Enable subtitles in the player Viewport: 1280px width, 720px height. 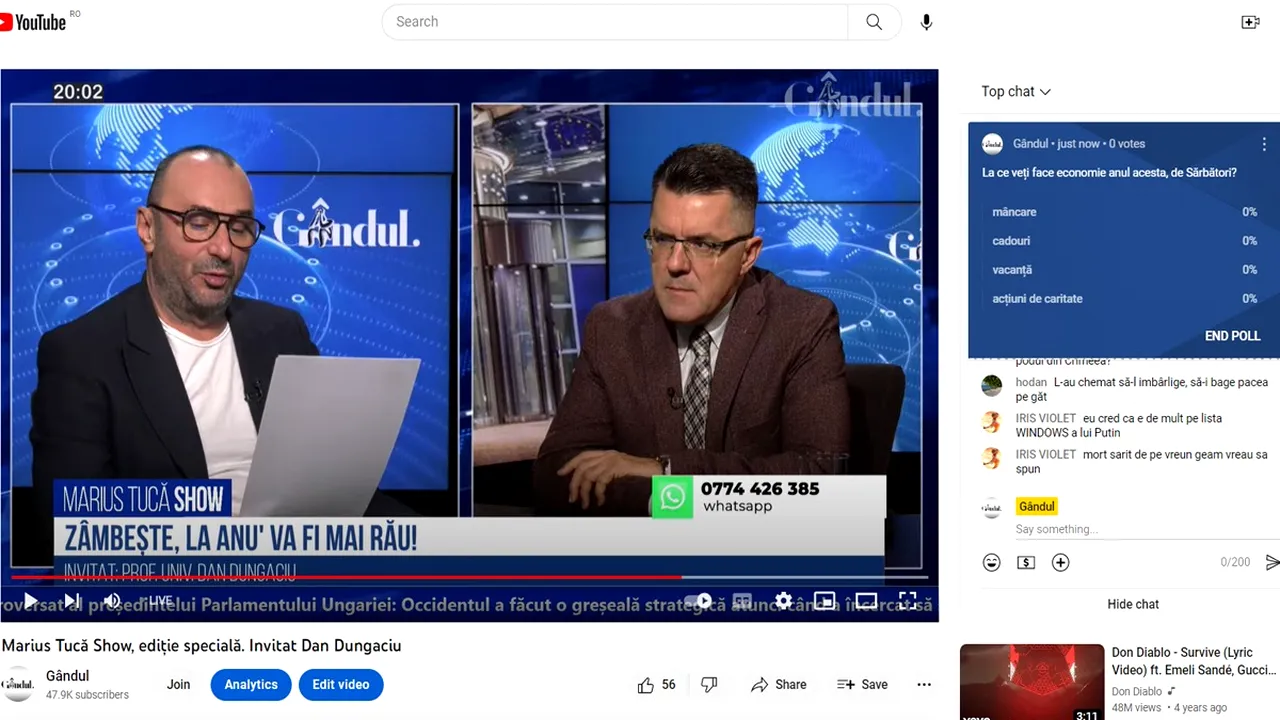(x=742, y=601)
